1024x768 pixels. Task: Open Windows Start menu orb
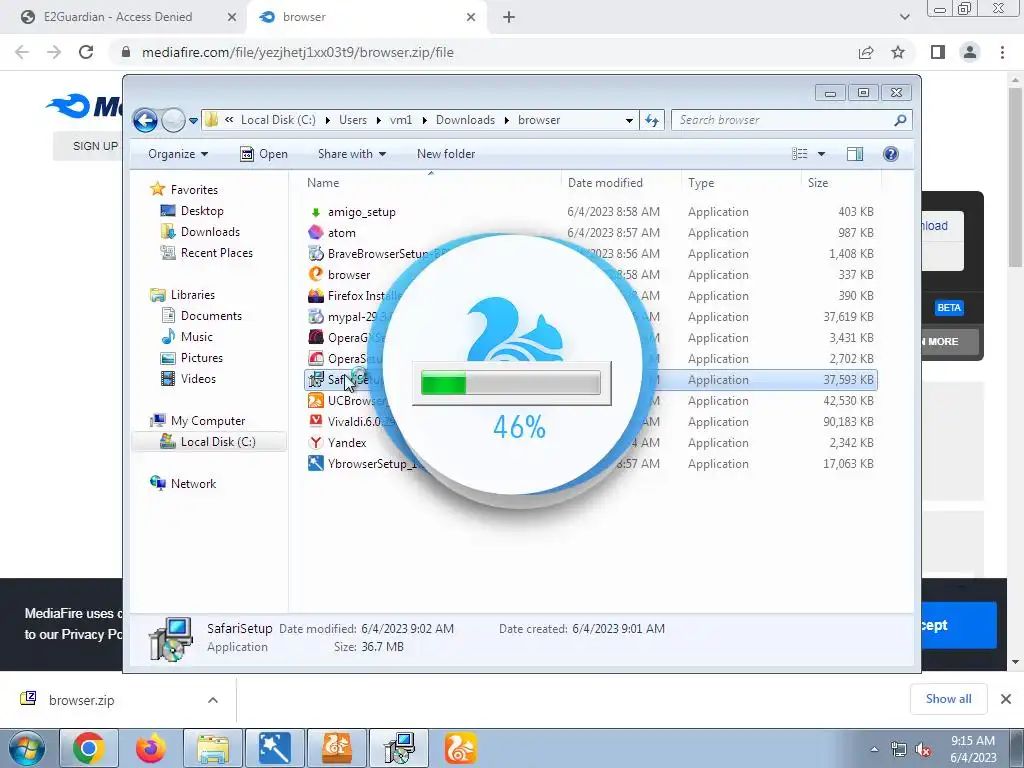[x=26, y=748]
